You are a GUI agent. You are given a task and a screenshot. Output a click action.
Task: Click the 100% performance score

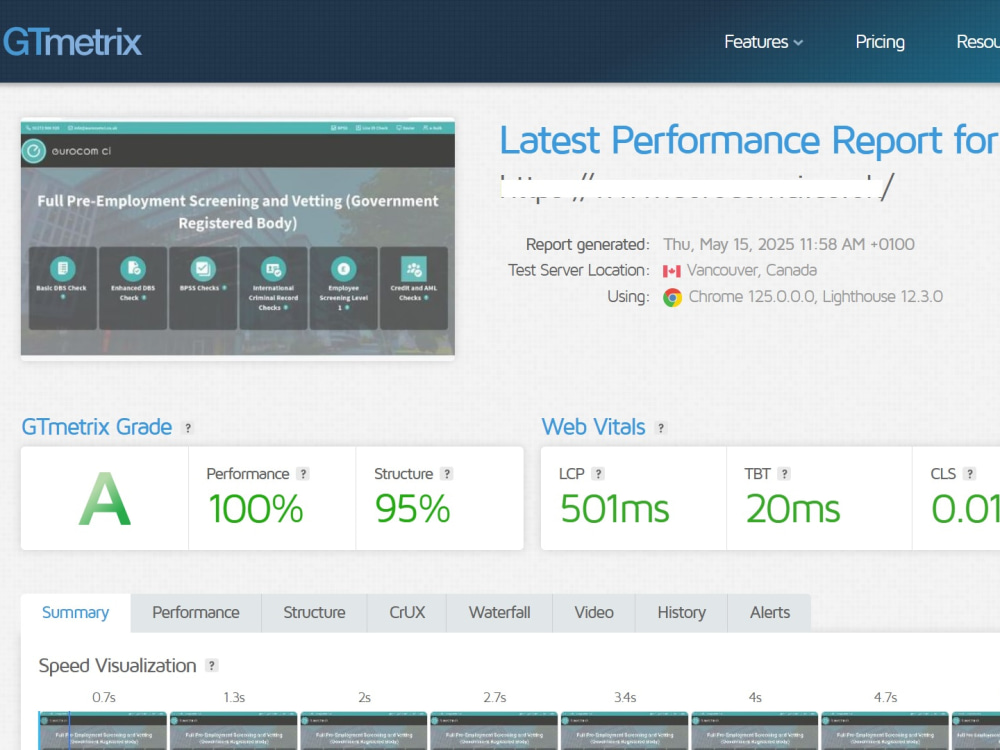click(x=256, y=509)
